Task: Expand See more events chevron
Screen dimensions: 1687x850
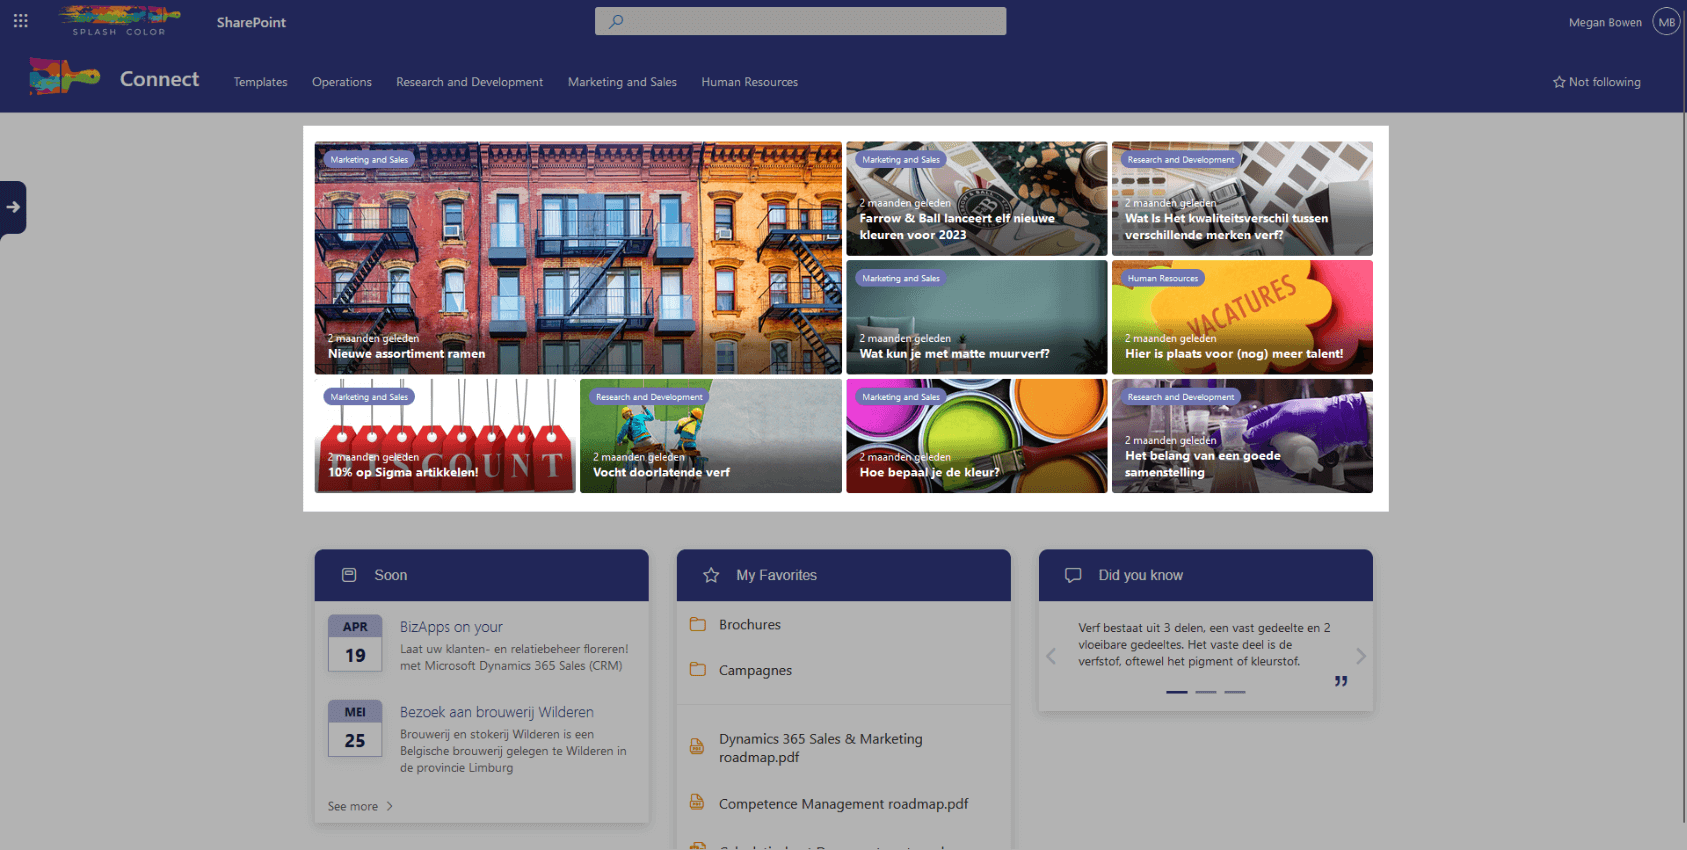Action: (x=390, y=807)
